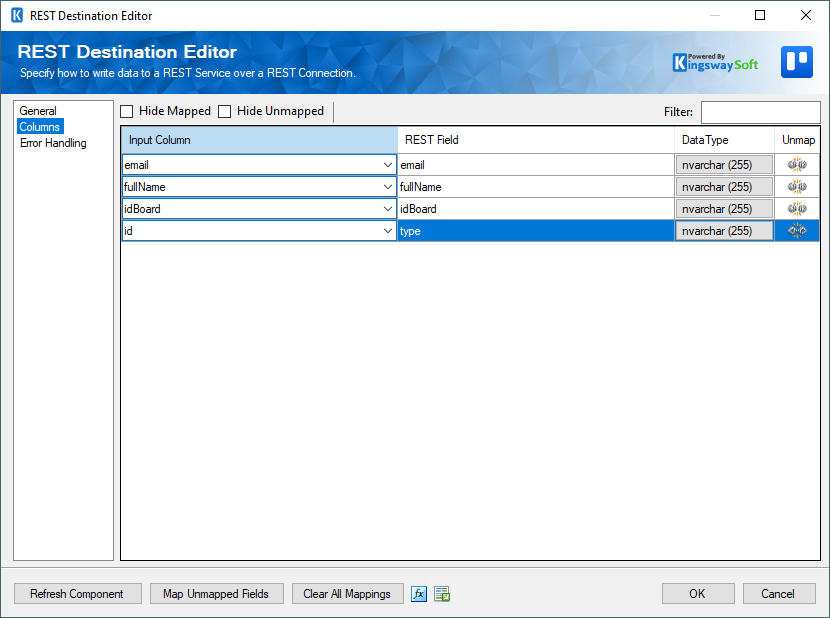The height and width of the screenshot is (618, 830).
Task: Click the email row nvarchar (255) datatype
Action: coord(724,165)
